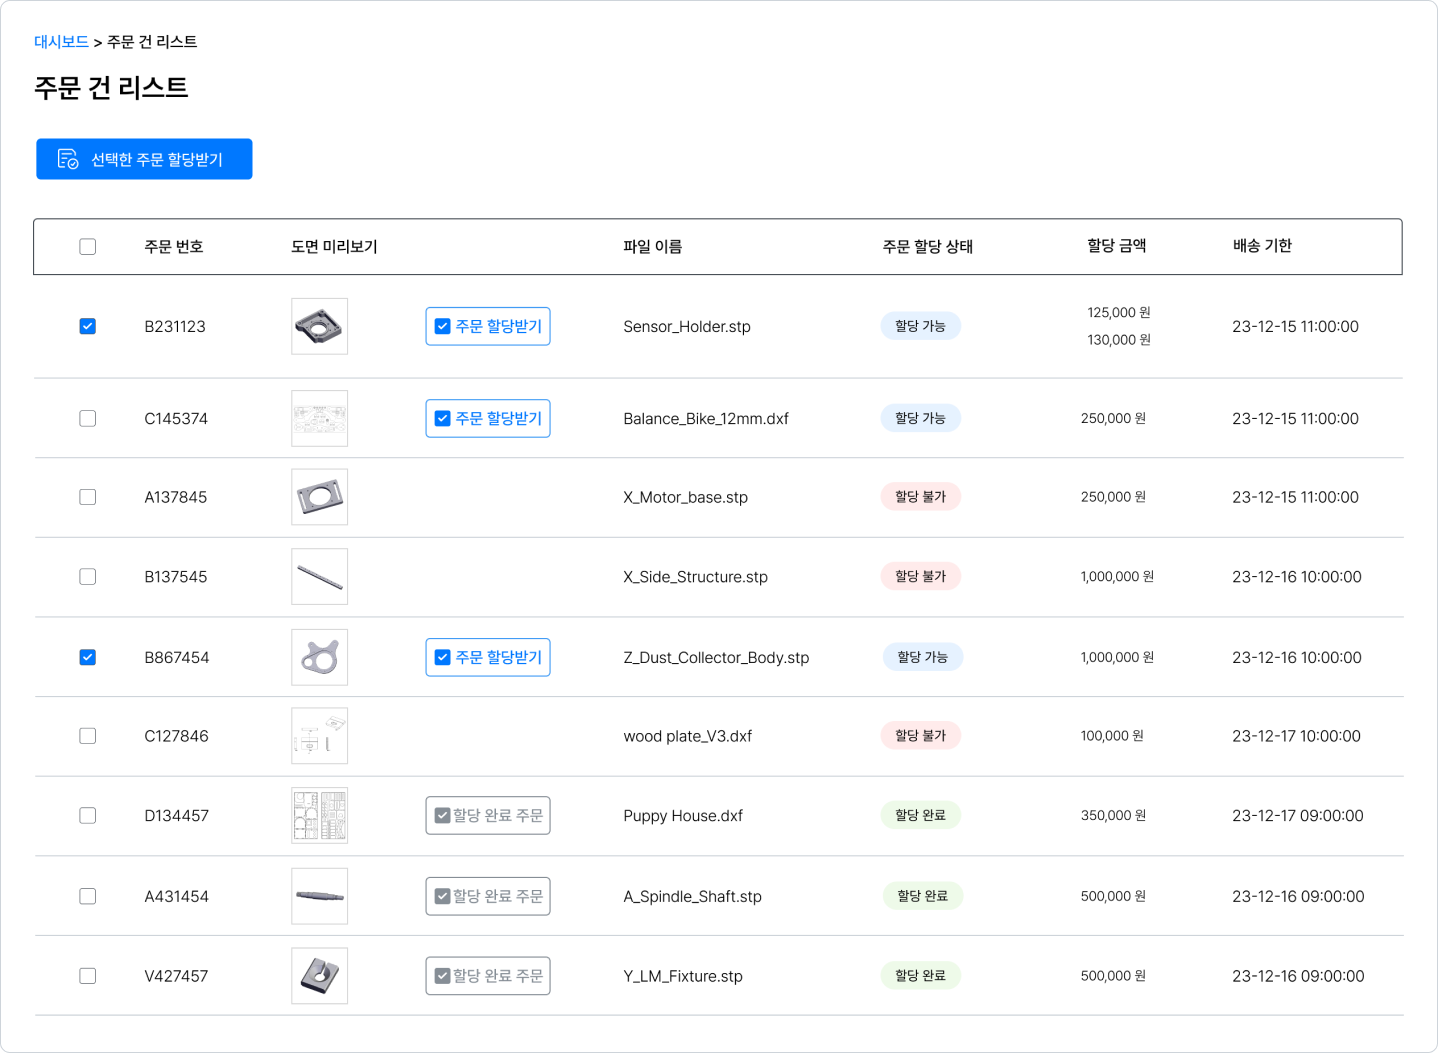Image resolution: width=1438 pixels, height=1053 pixels.
Task: Click the 할당 가능 badge for Sensor_Holder.stp
Action: pyautogui.click(x=921, y=326)
